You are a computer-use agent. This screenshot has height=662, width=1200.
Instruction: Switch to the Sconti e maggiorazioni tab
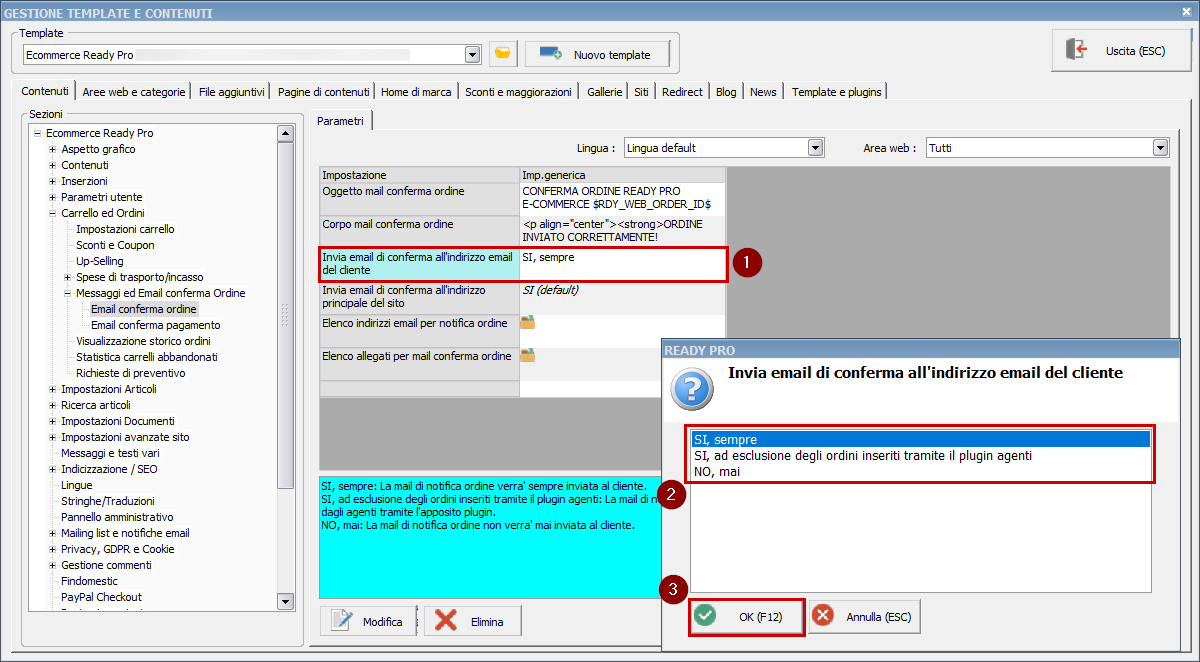click(x=518, y=91)
